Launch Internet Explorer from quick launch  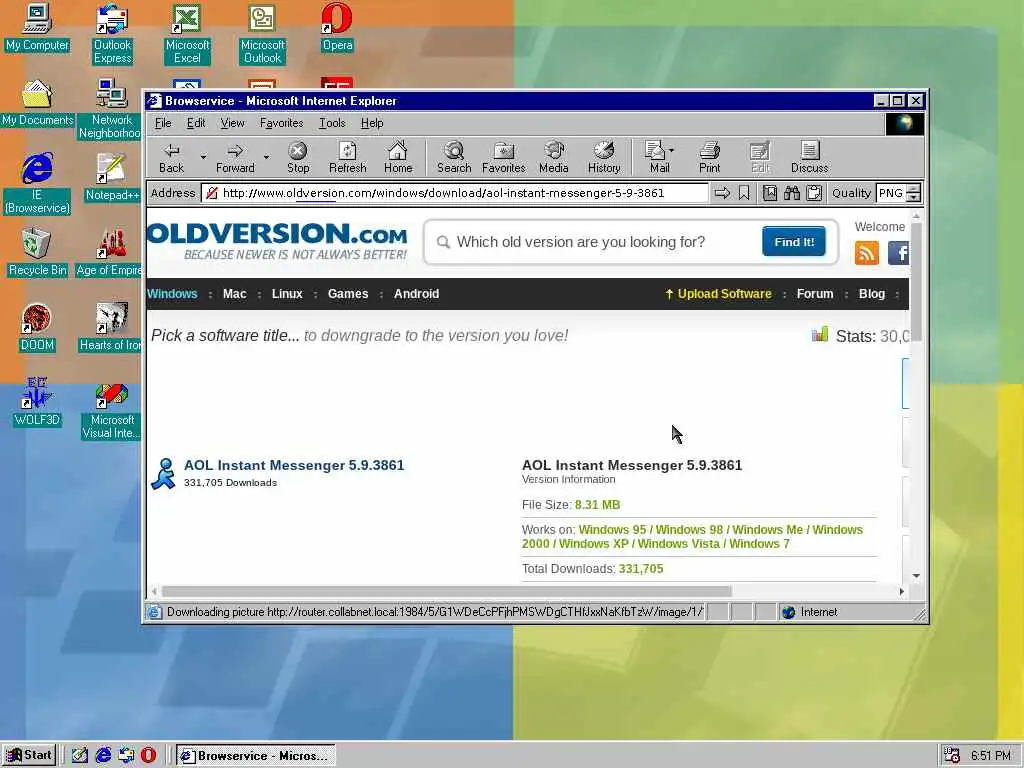[103, 755]
